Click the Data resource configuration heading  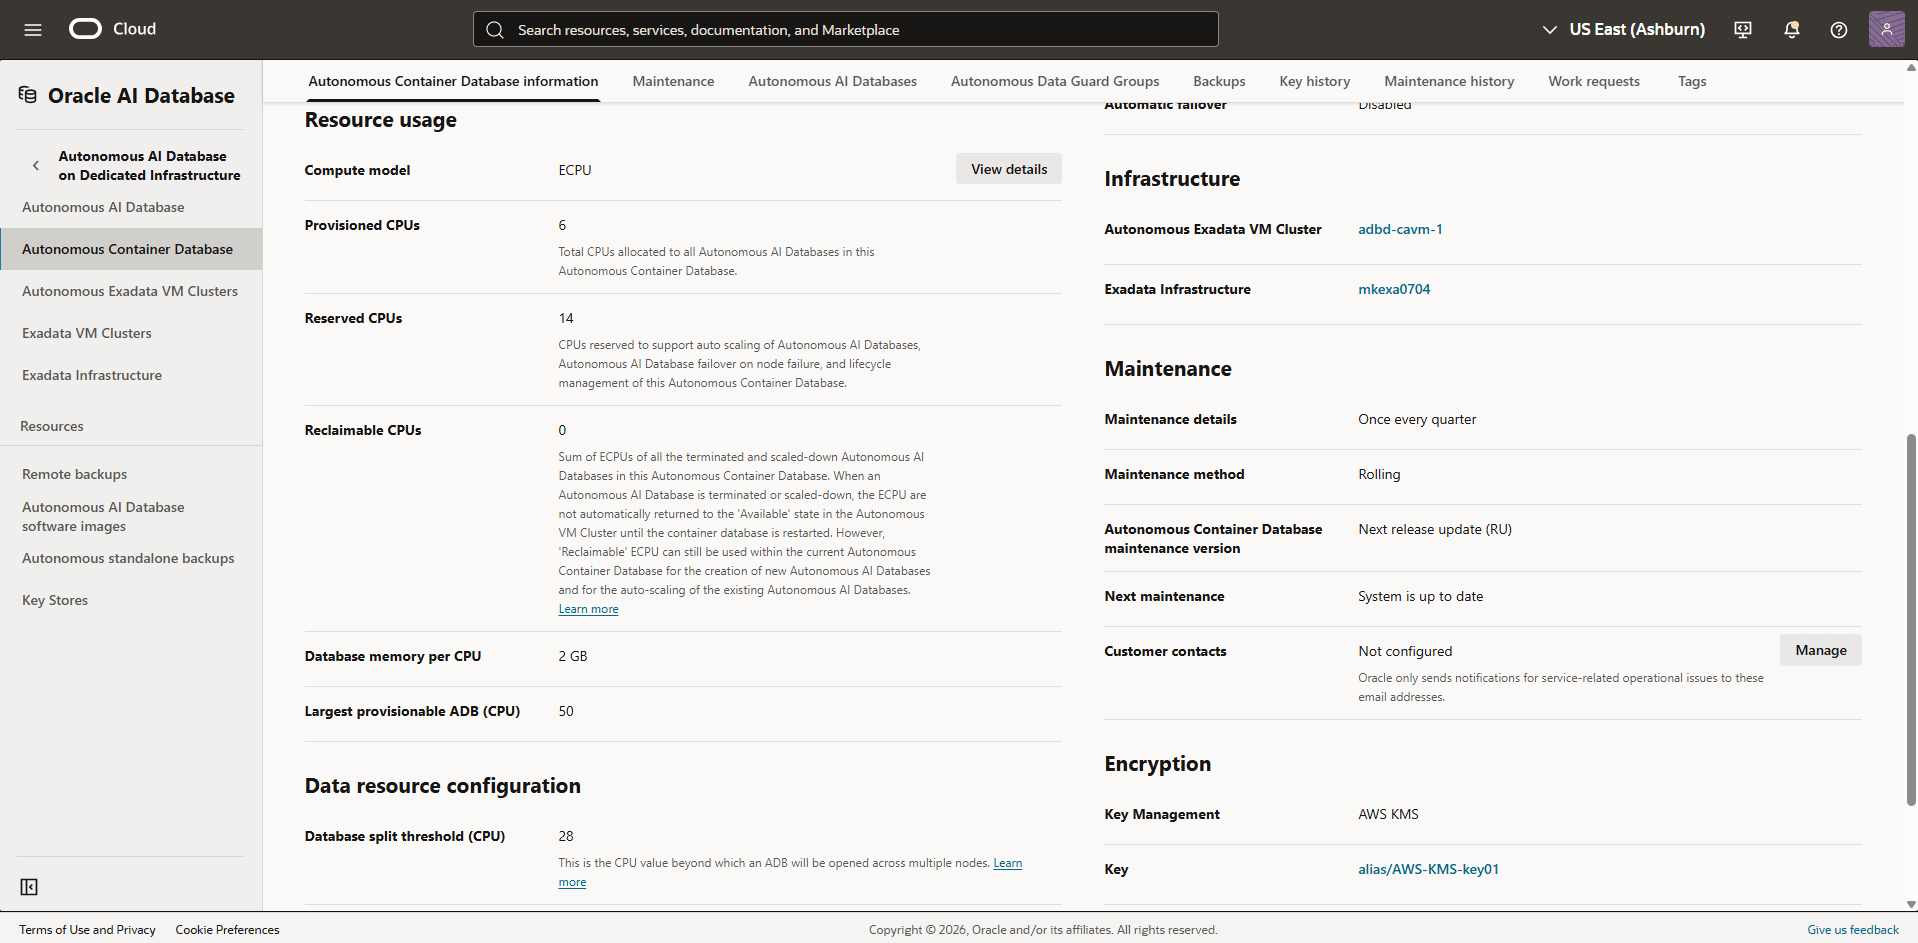[x=442, y=786]
